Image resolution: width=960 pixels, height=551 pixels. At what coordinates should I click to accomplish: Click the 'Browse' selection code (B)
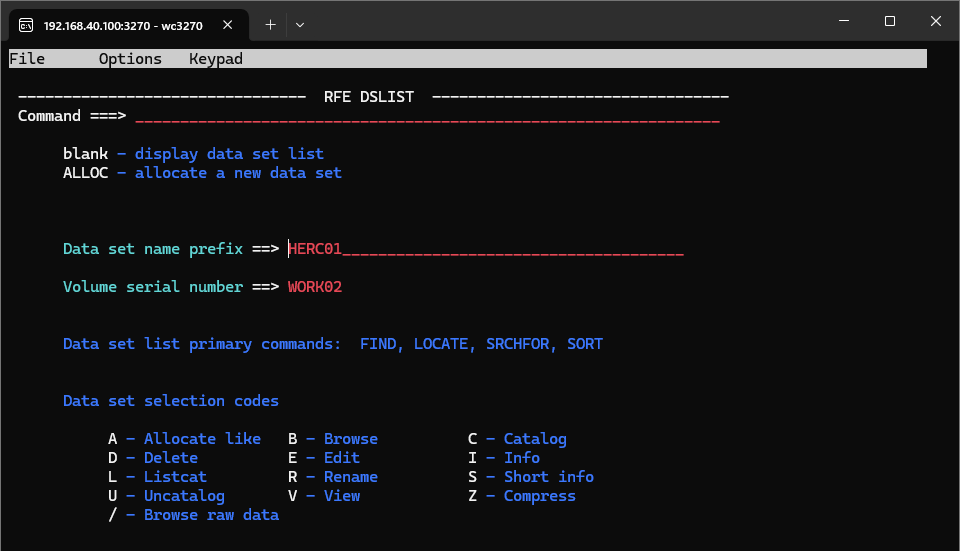point(351,439)
